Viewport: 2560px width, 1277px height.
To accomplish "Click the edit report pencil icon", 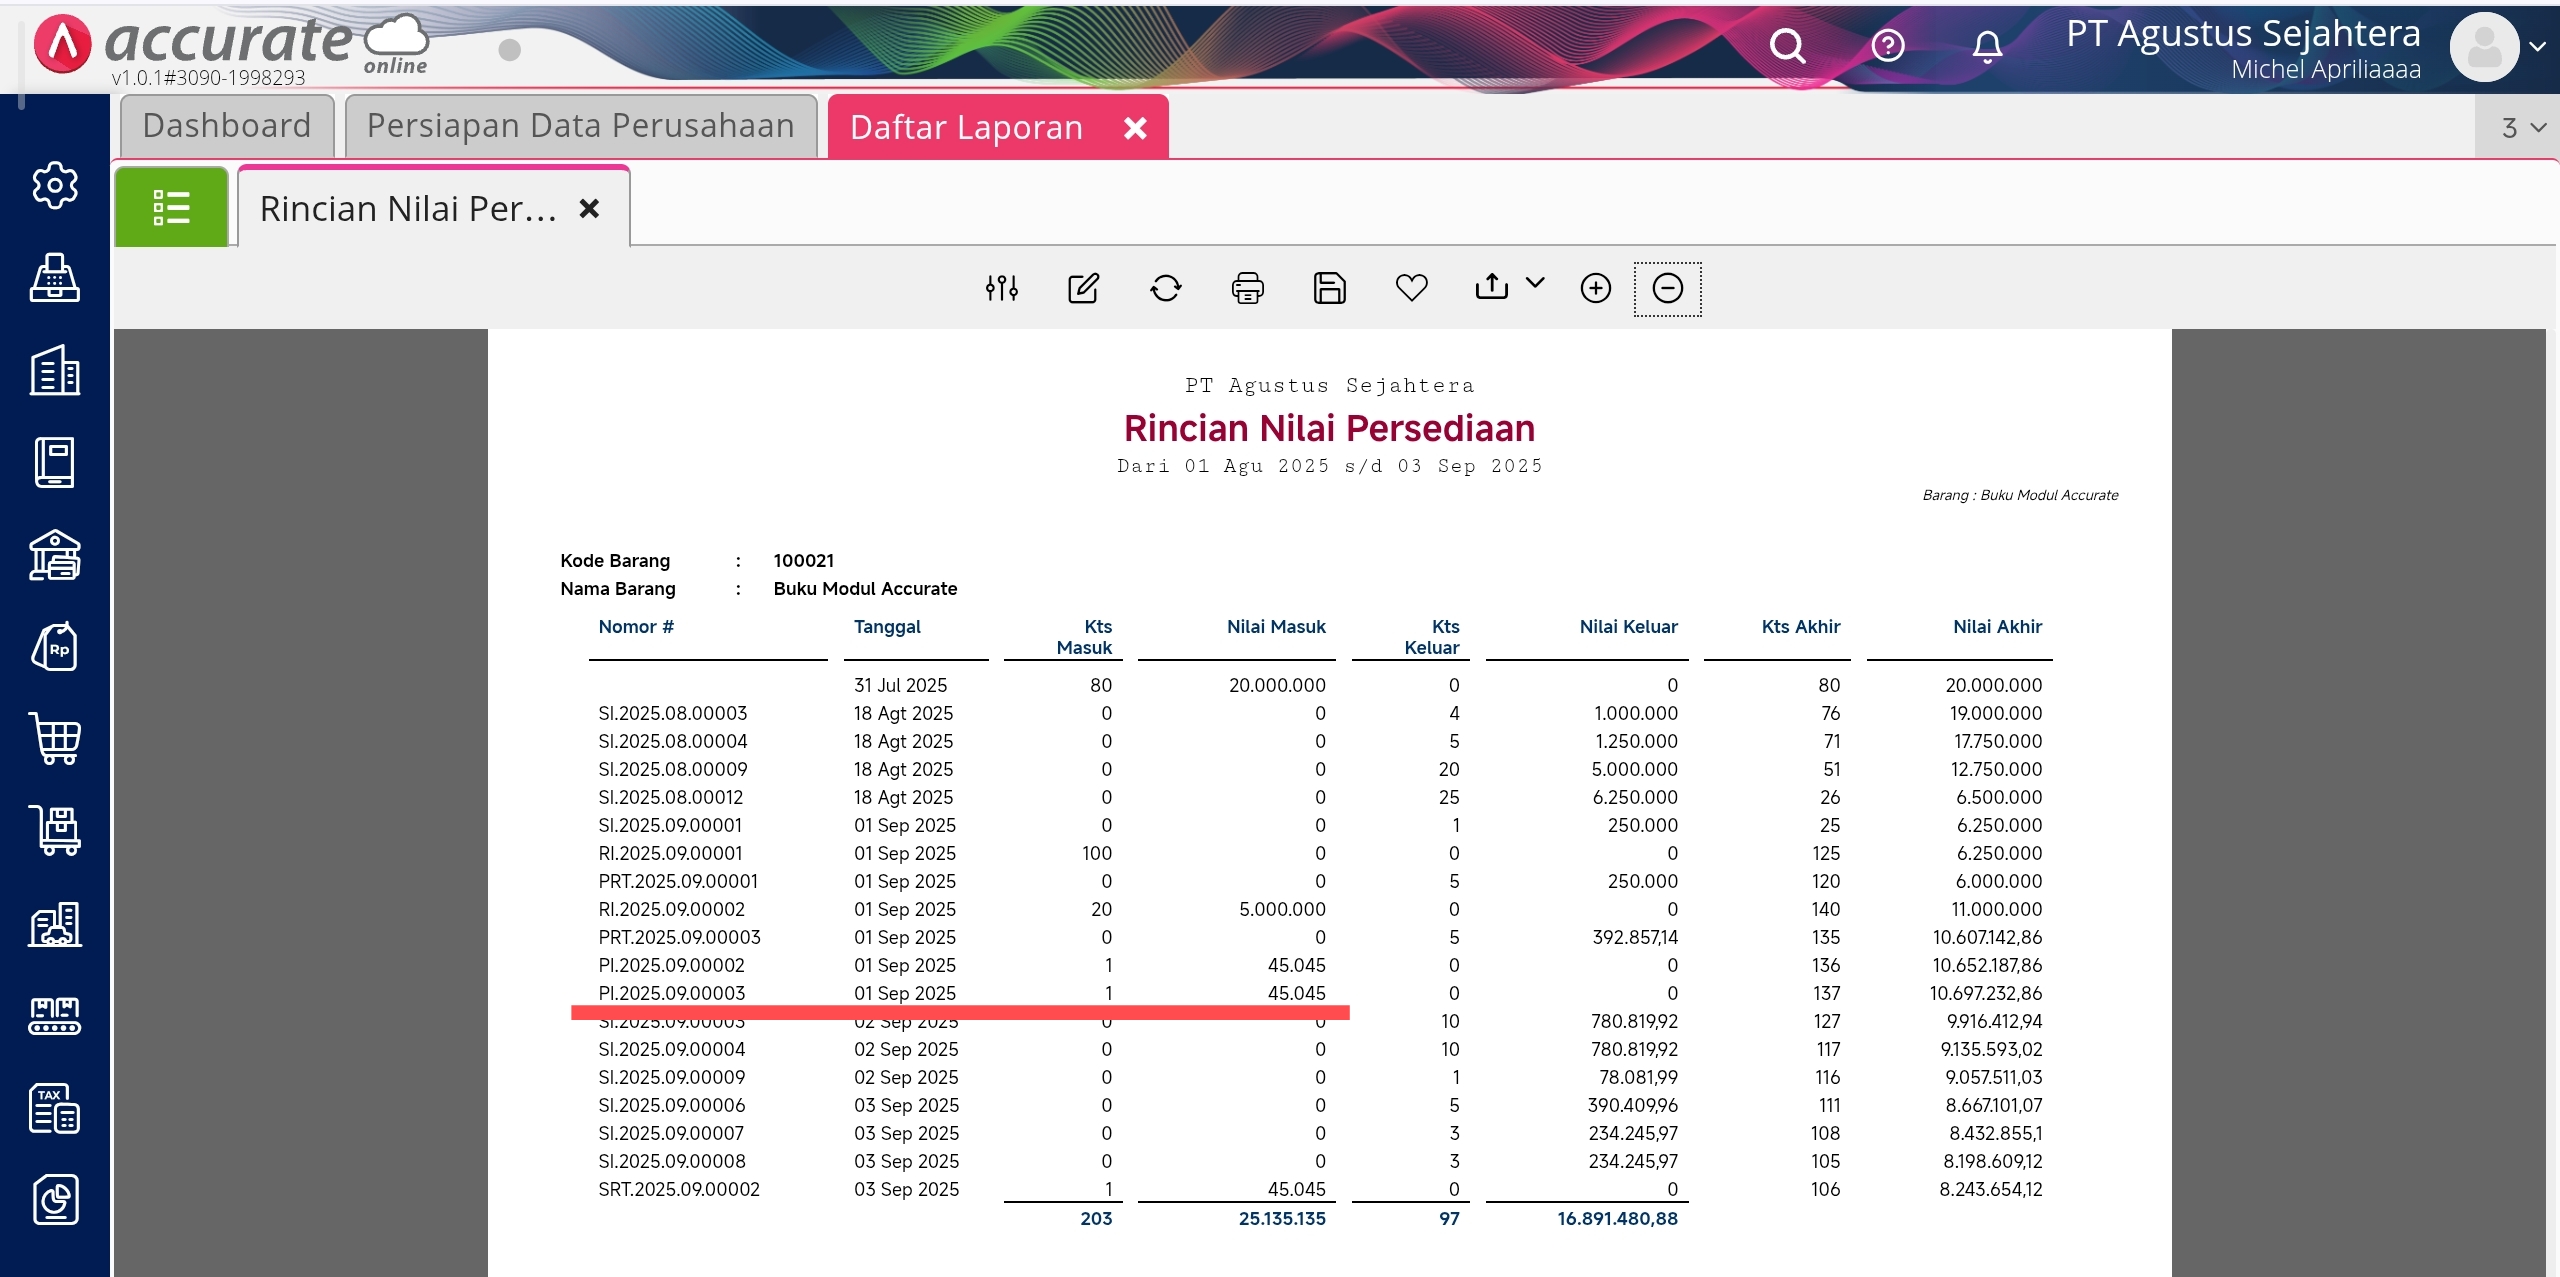I will pyautogui.click(x=1083, y=288).
